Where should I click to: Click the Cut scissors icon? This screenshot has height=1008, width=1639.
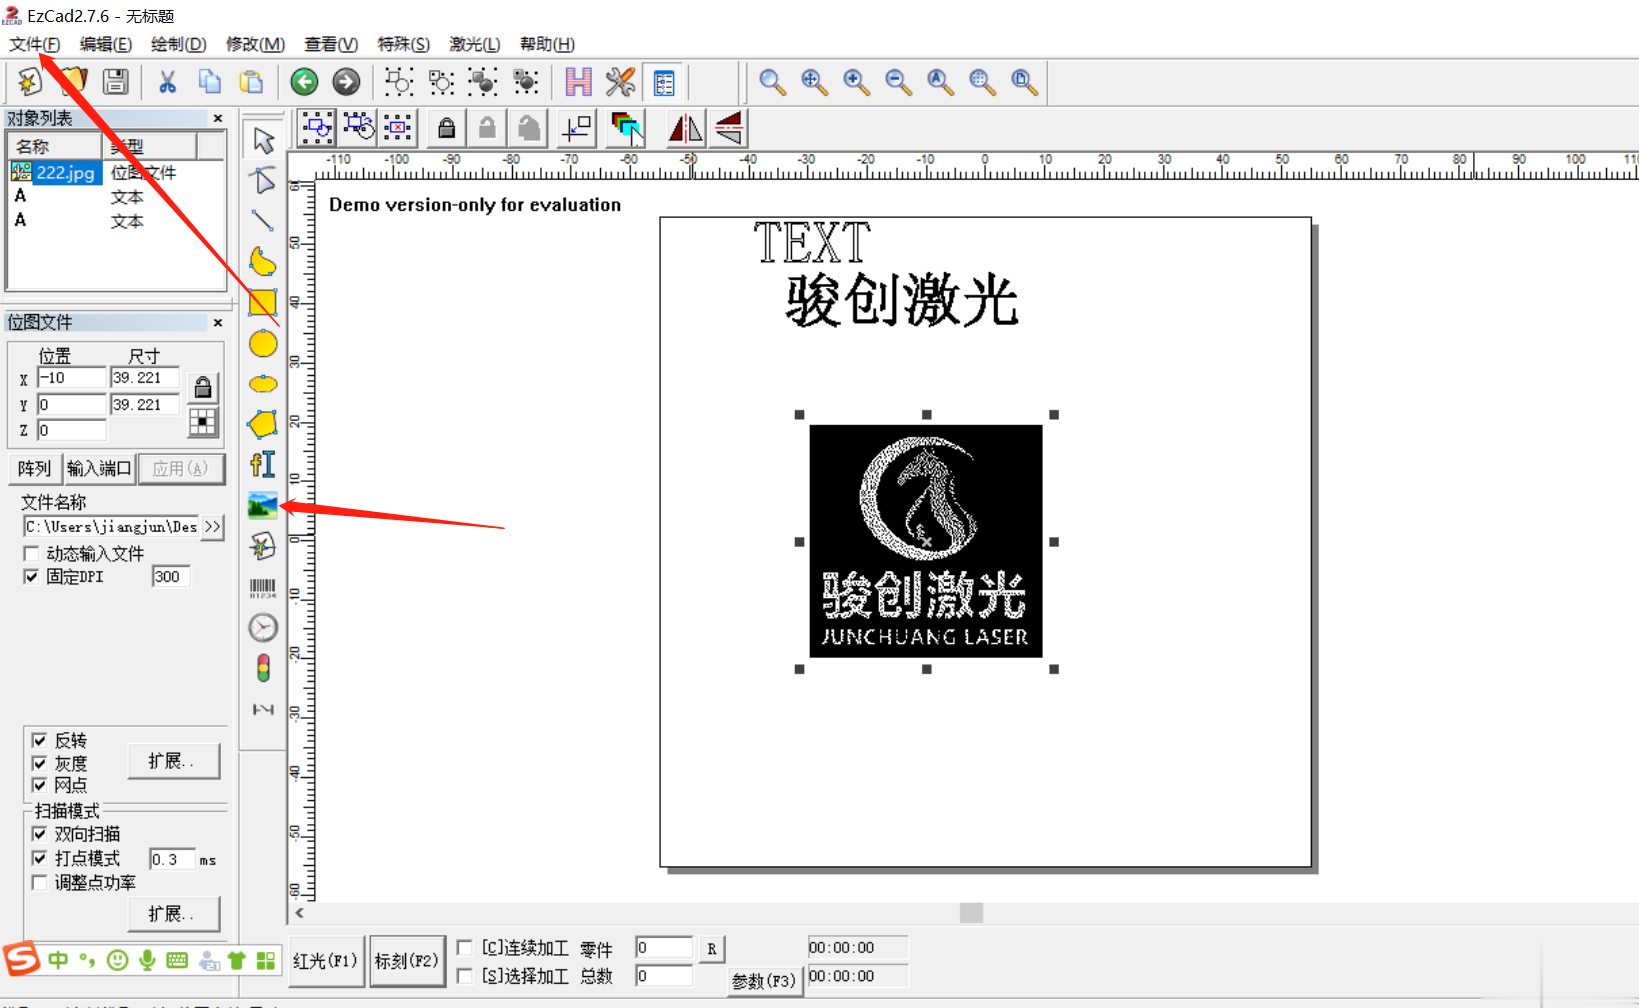167,82
